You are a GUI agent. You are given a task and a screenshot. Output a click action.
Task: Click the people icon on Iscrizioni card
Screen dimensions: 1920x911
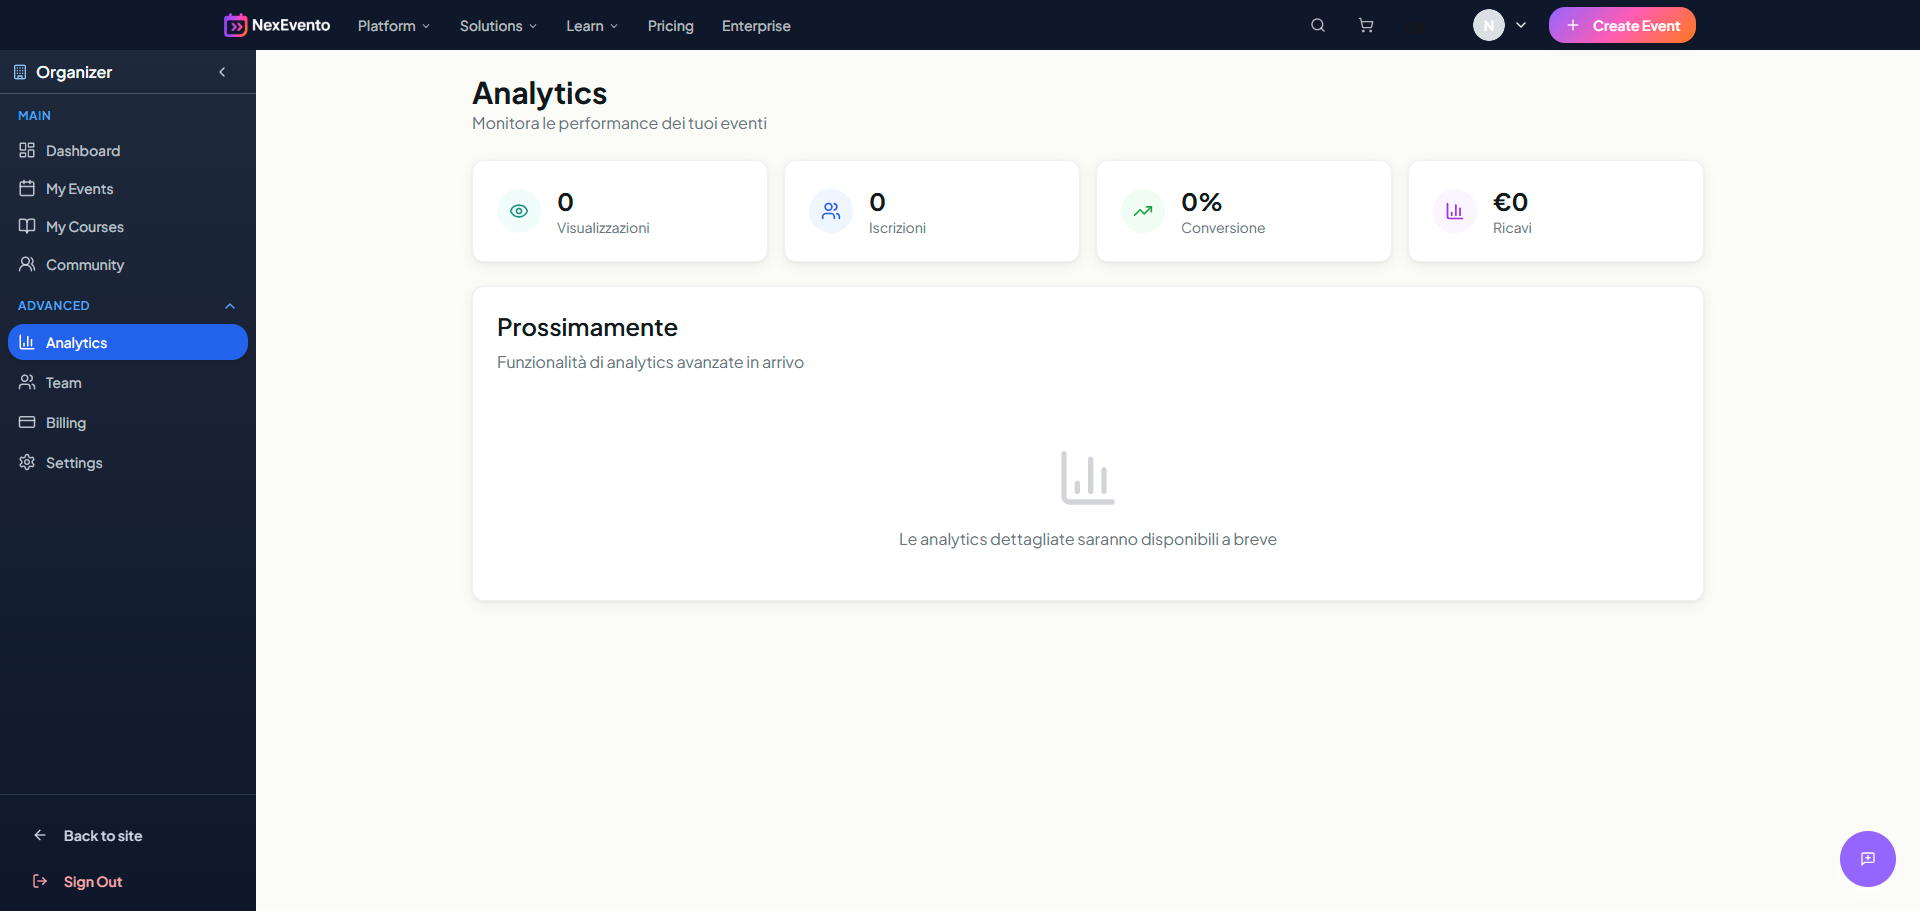830,211
